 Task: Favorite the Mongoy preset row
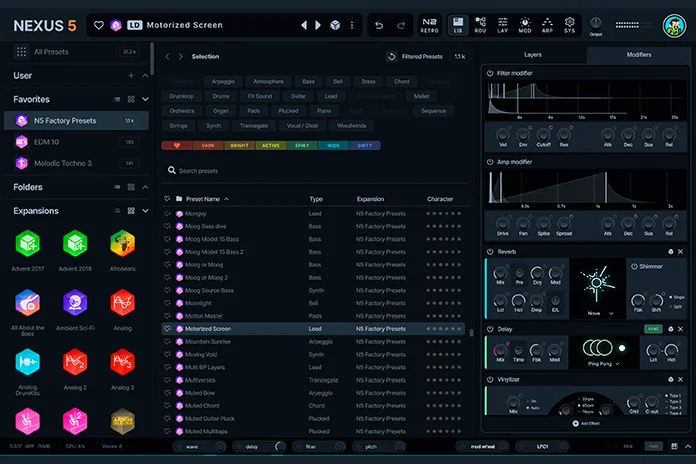pos(167,214)
